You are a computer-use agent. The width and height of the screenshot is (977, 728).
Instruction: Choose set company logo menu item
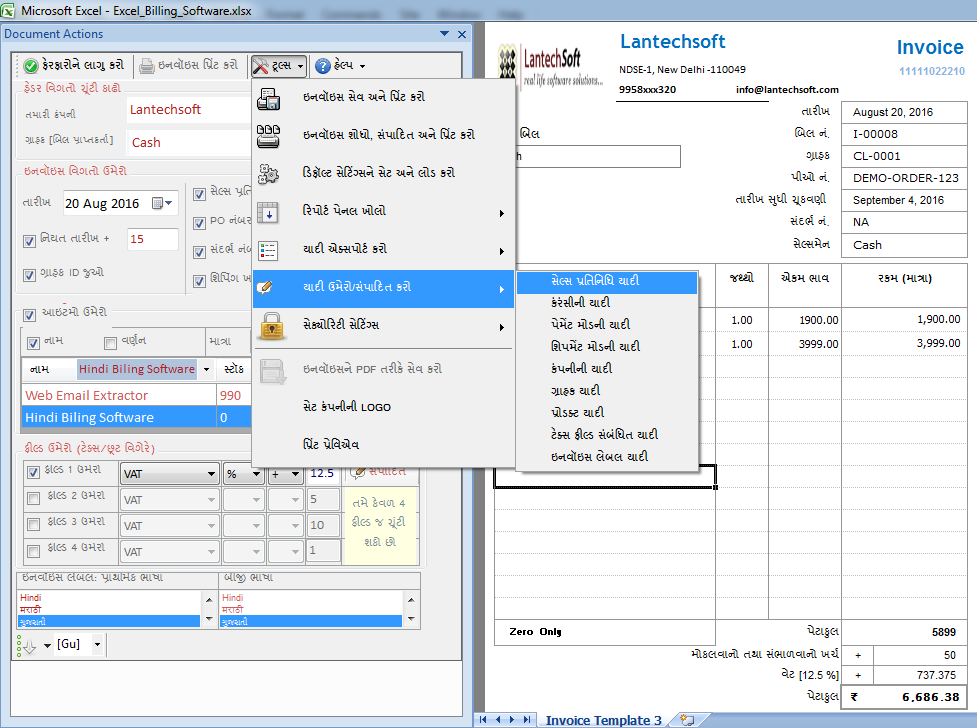click(383, 407)
